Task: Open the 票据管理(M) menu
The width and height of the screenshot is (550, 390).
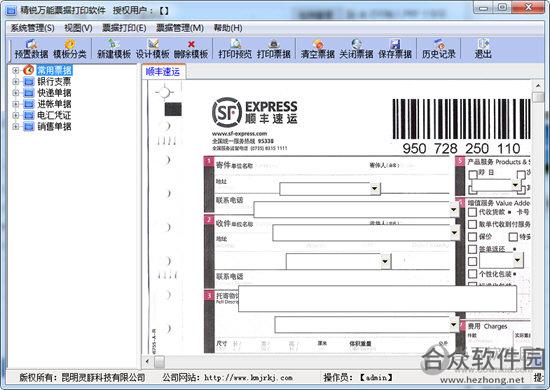Action: click(x=180, y=28)
